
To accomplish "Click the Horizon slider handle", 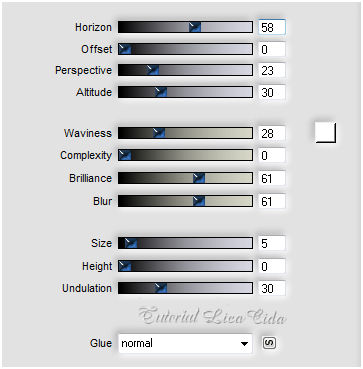I will pyautogui.click(x=195, y=27).
